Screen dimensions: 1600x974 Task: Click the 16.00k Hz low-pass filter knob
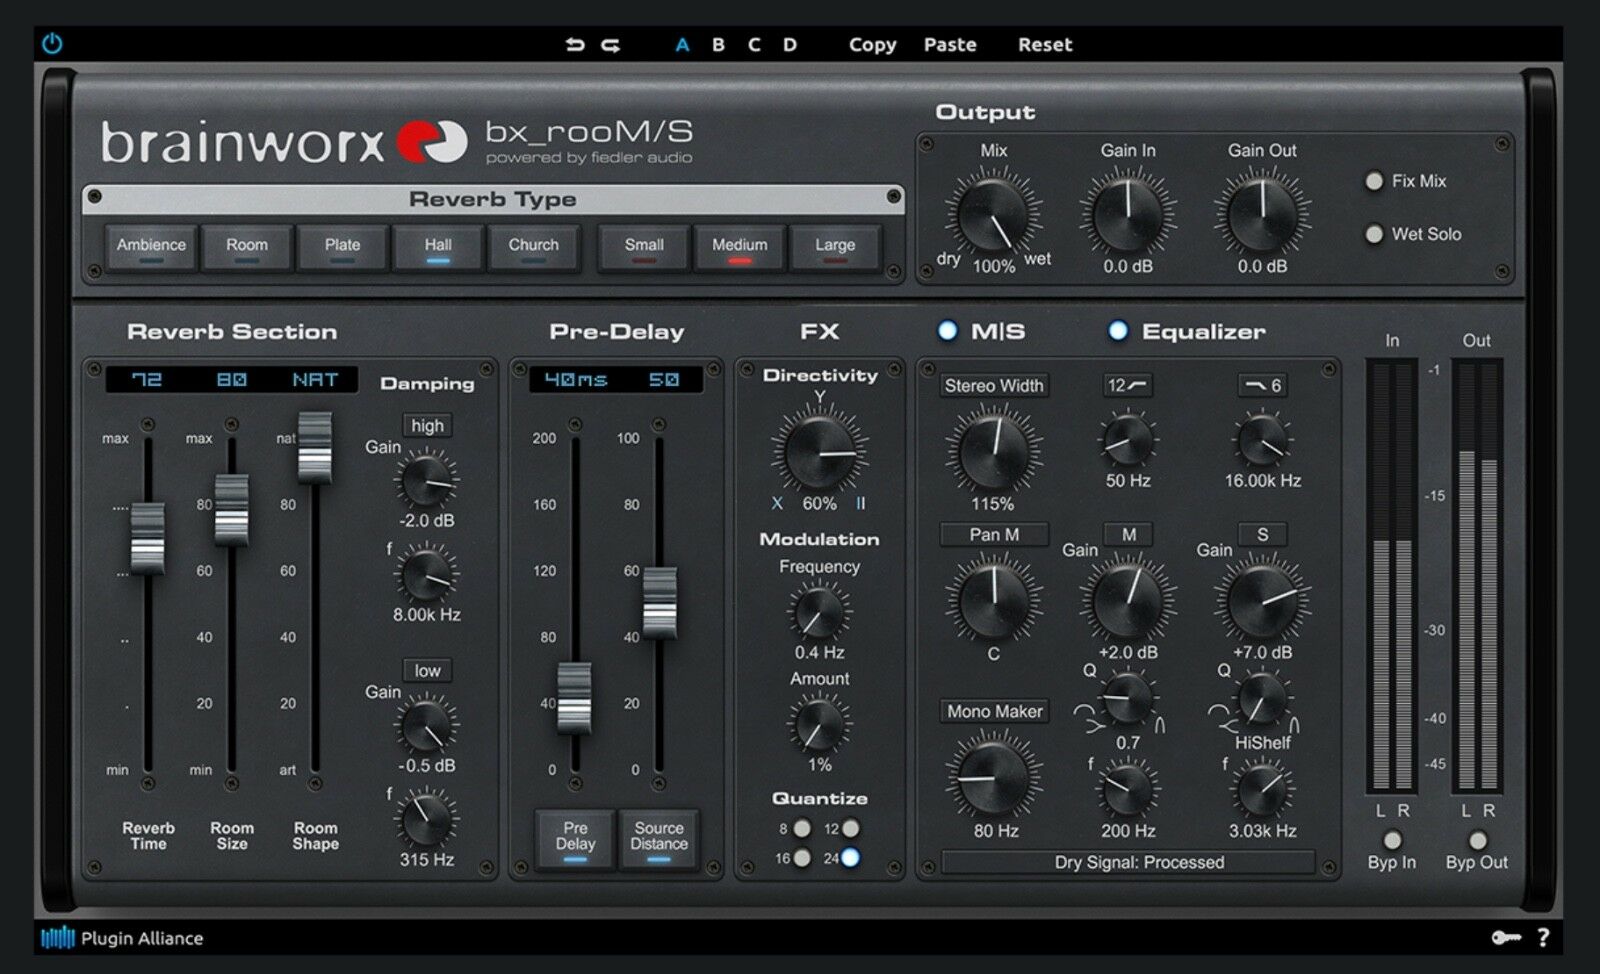point(1262,440)
